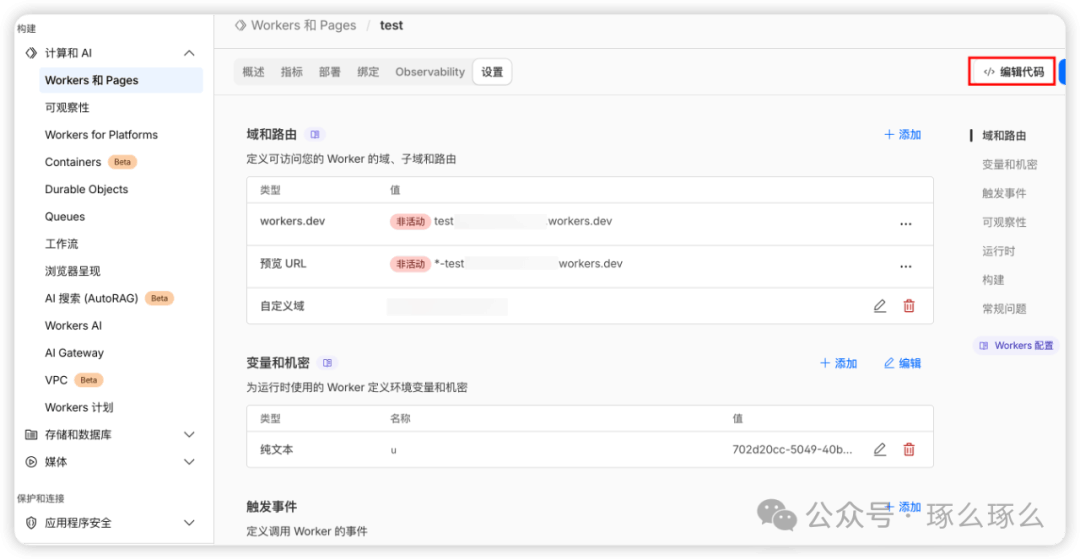The image size is (1080, 559).
Task: Click the pencil icon for variable u
Action: tap(880, 450)
